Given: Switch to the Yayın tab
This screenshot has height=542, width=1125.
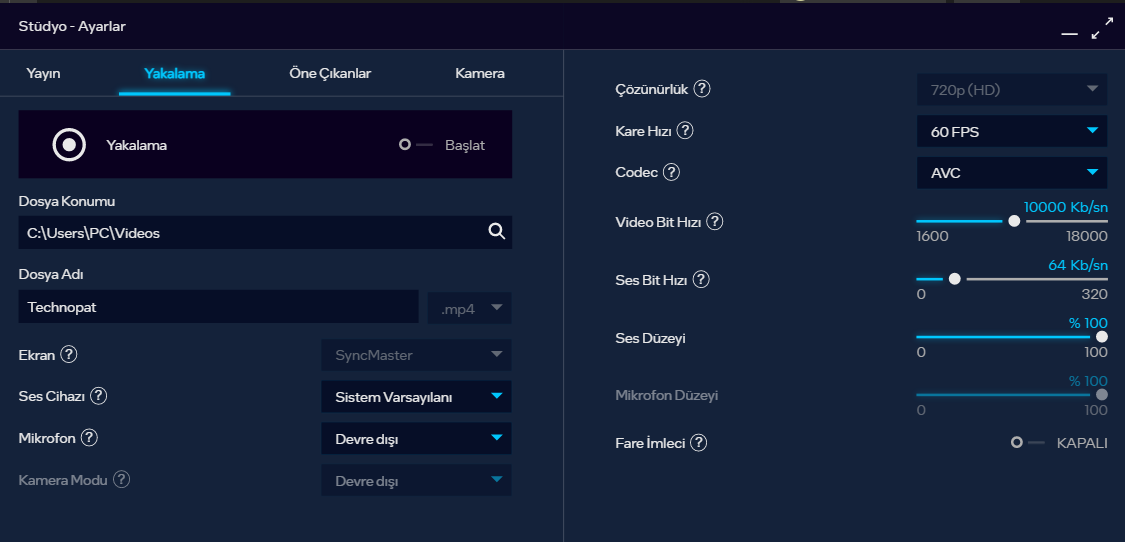Looking at the screenshot, I should pos(44,73).
